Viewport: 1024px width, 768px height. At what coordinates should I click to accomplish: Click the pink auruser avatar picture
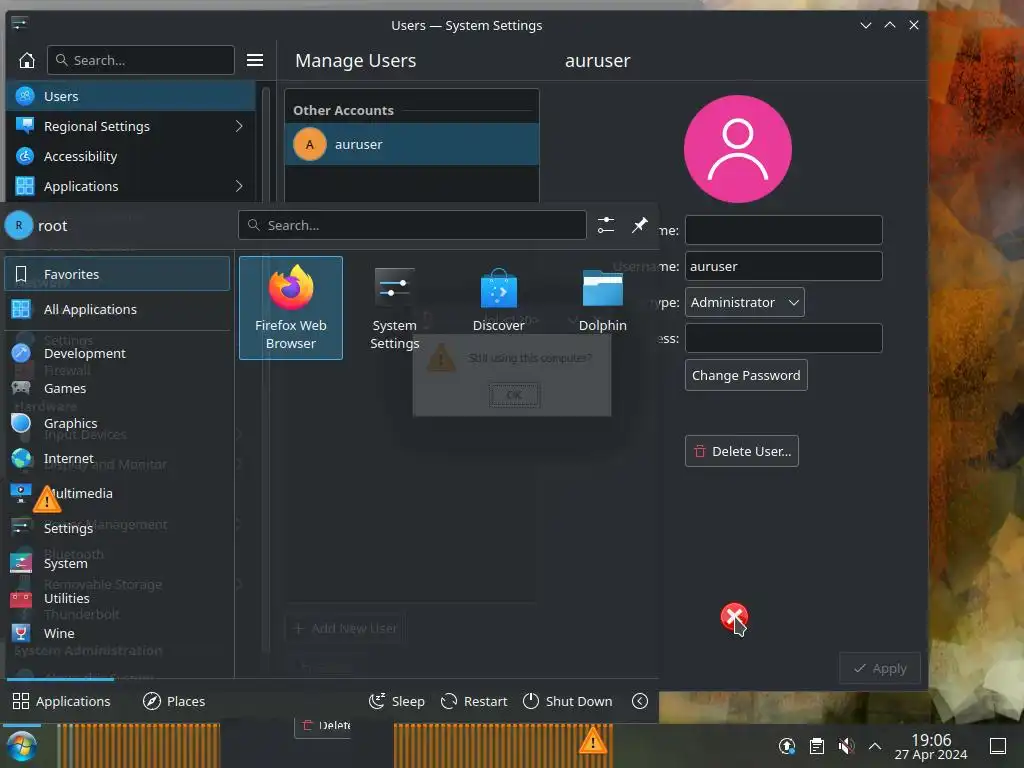[x=738, y=149]
